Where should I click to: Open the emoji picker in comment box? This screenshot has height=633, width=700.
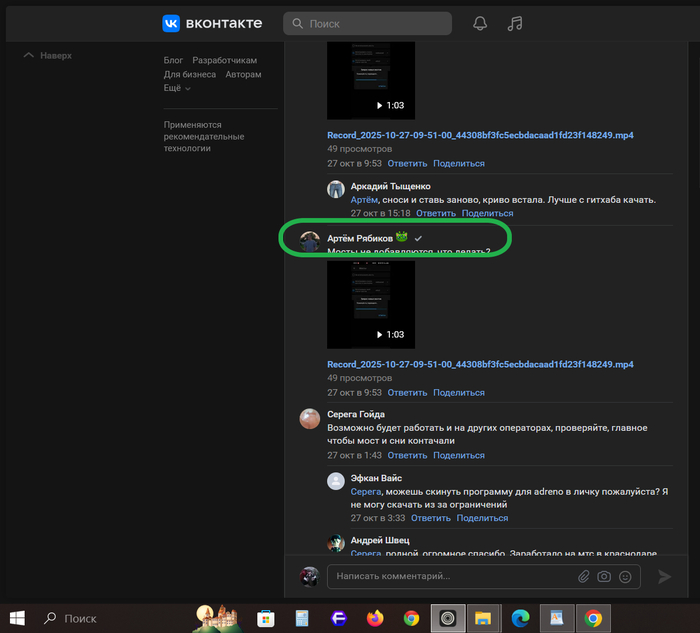[x=625, y=576]
